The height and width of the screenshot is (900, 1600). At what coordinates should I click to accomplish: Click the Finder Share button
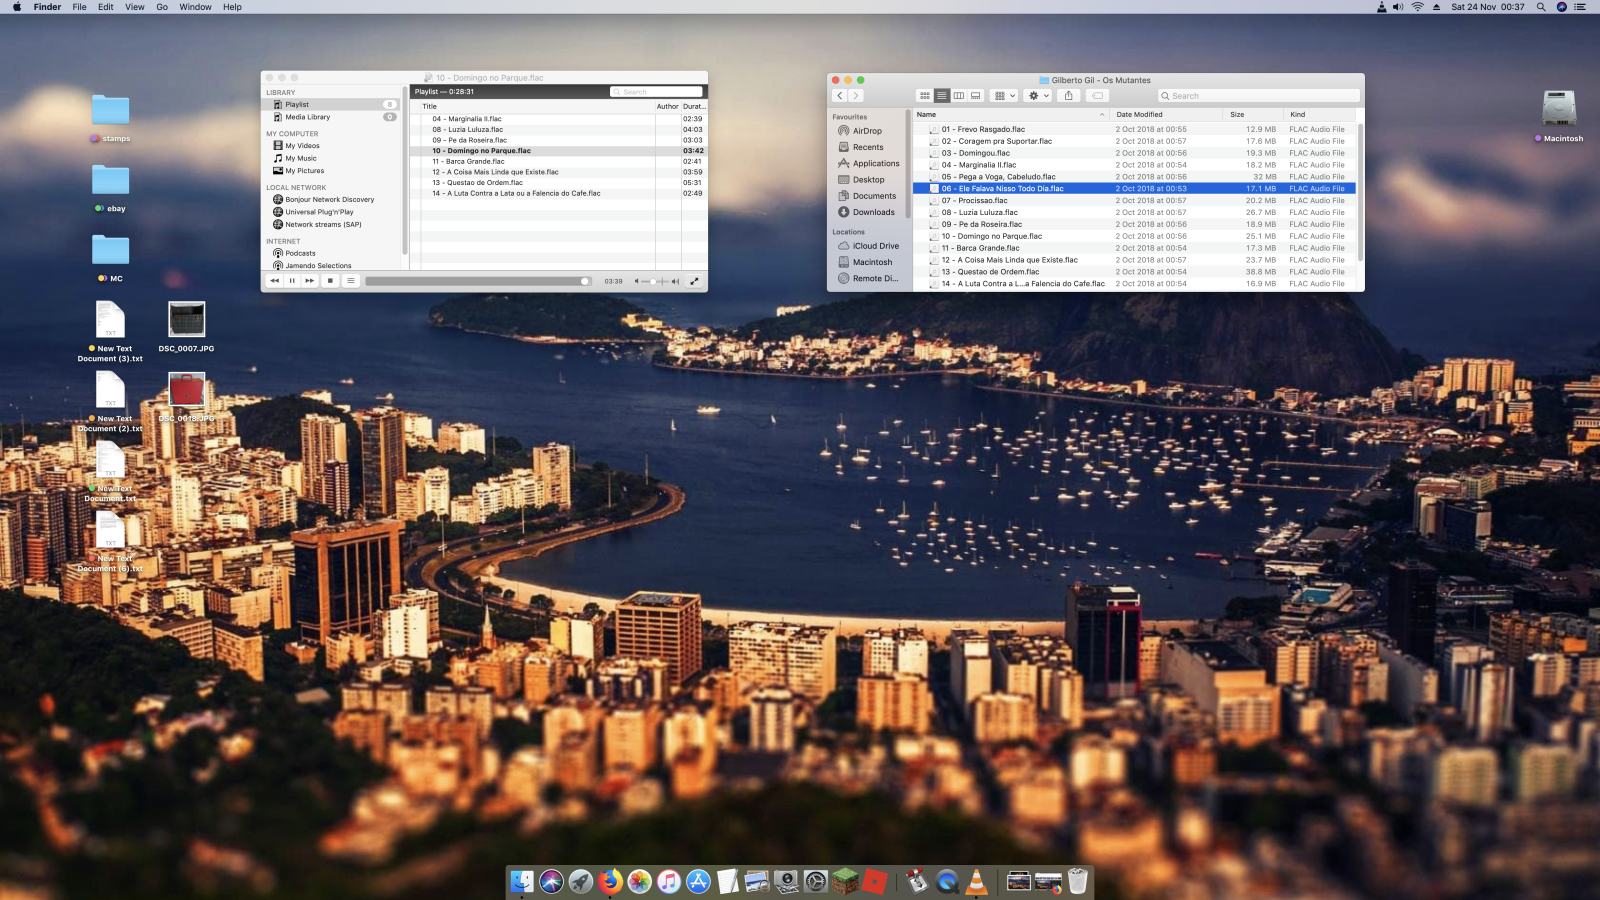(1069, 96)
